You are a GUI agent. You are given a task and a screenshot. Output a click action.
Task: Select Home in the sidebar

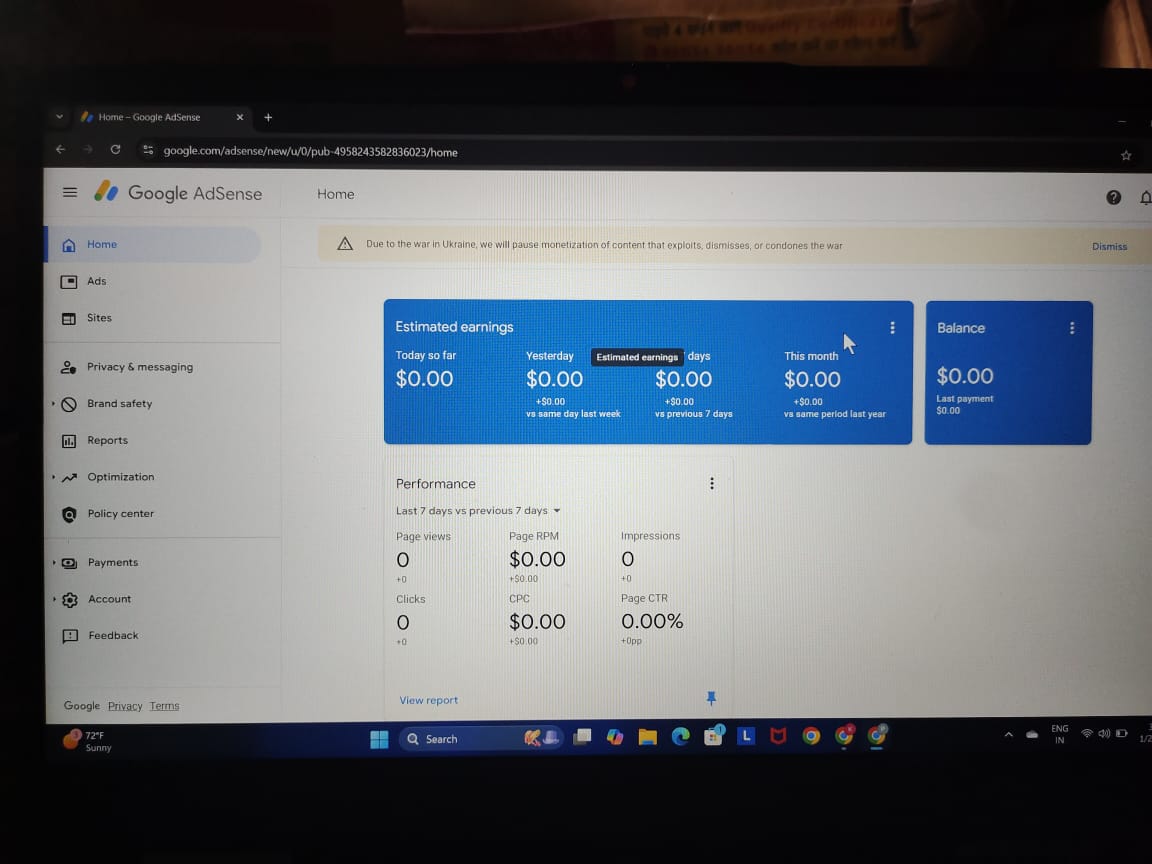pos(153,245)
